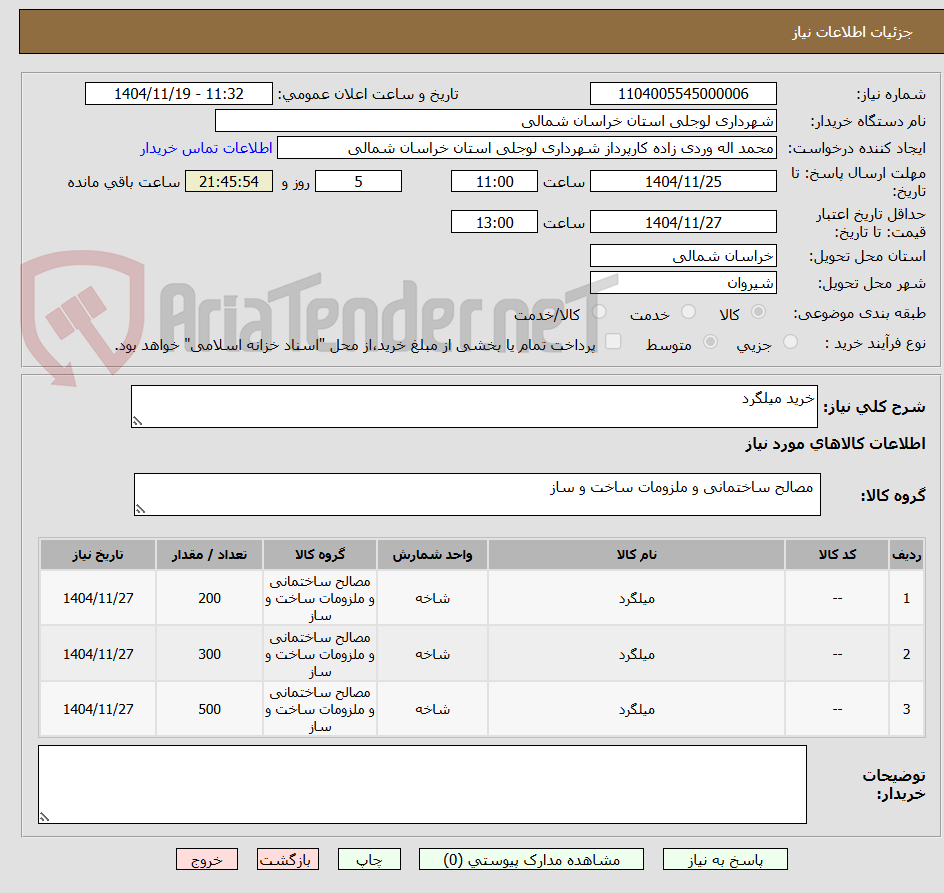Click the نام کالا column header
The width and height of the screenshot is (944, 893).
click(x=636, y=555)
